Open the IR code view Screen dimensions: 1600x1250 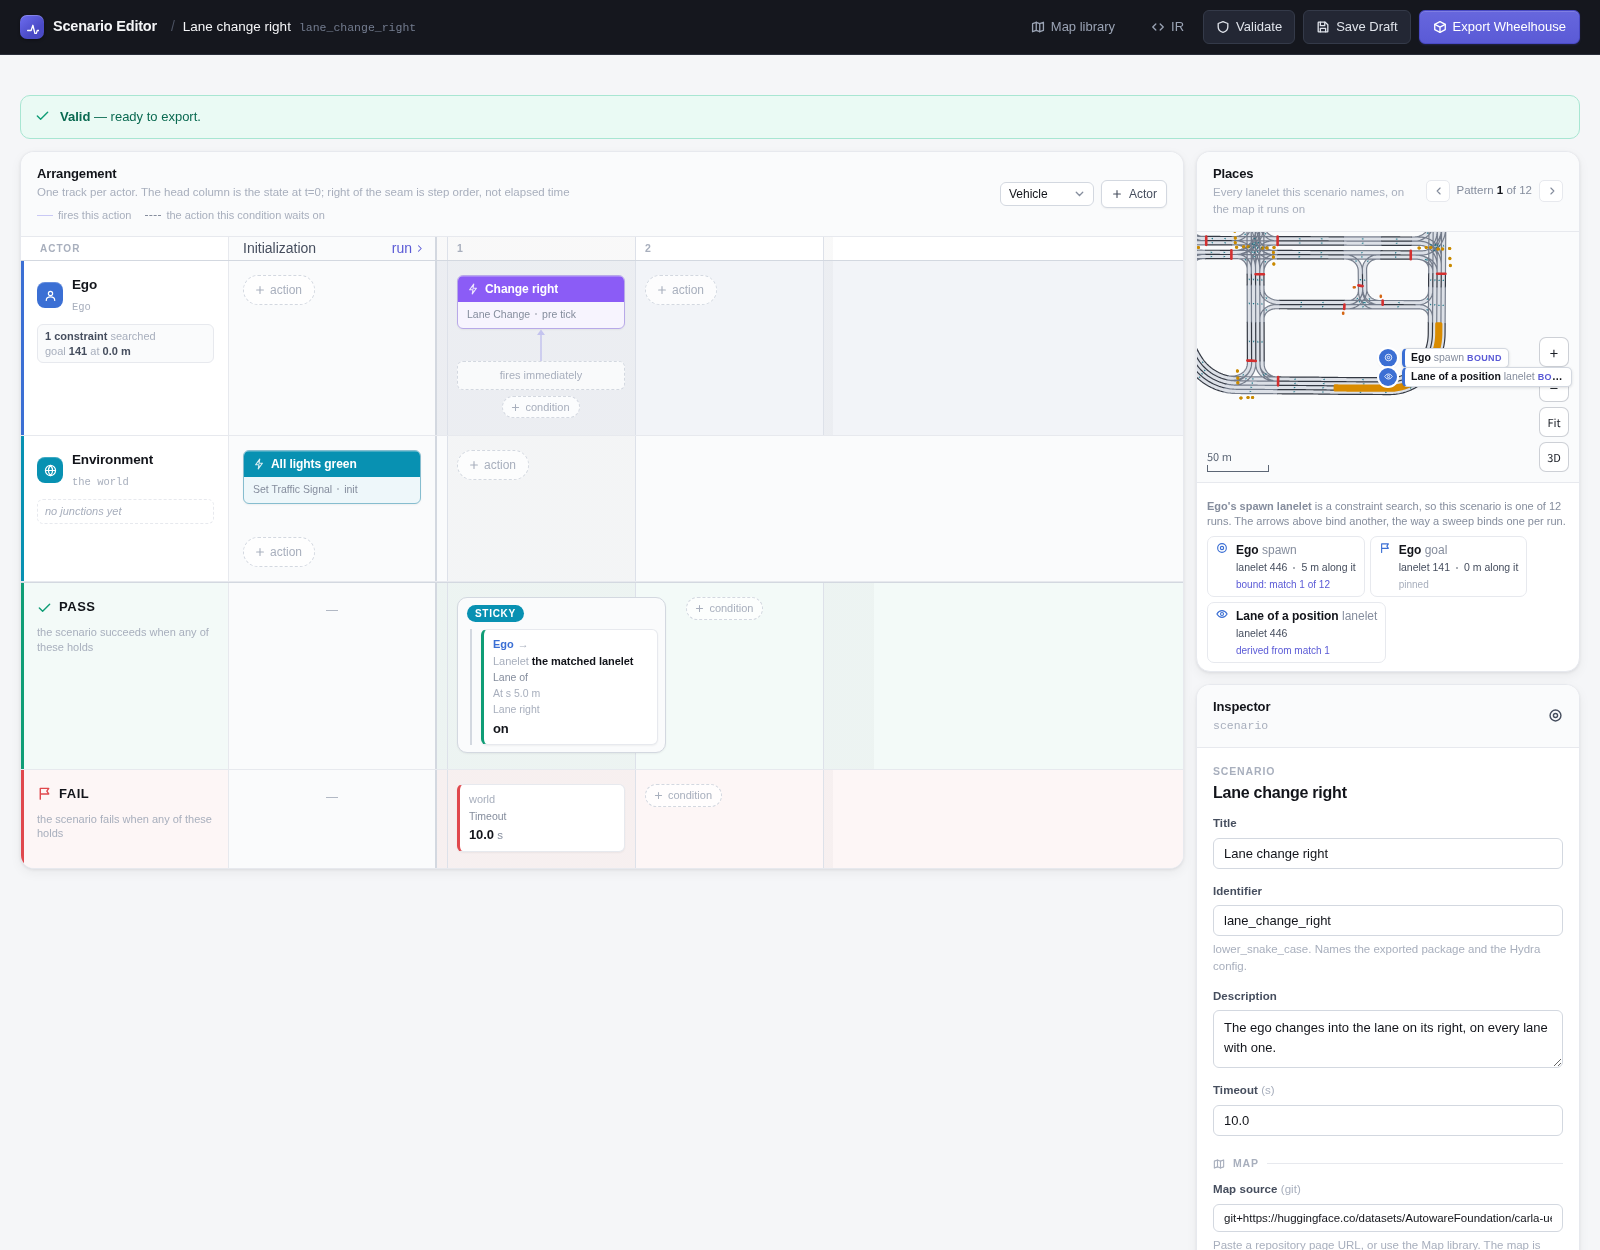(x=1167, y=27)
